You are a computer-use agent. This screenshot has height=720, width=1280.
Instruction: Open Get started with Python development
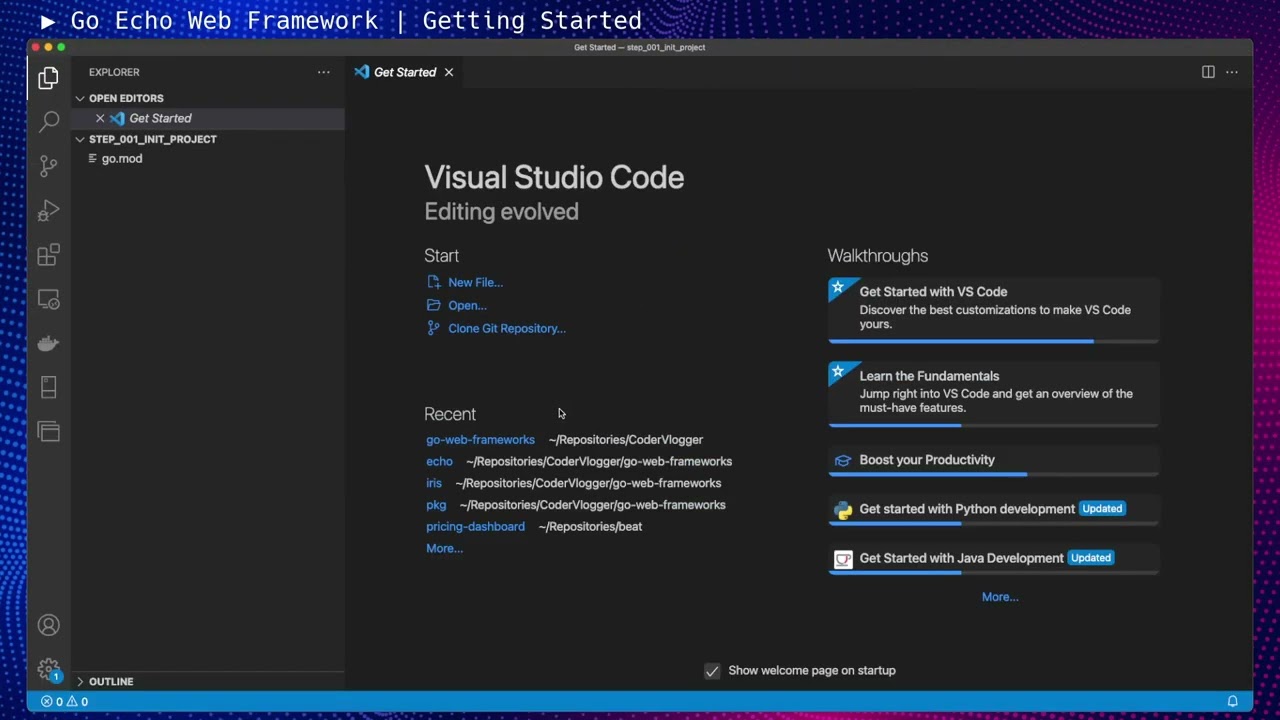pos(993,509)
